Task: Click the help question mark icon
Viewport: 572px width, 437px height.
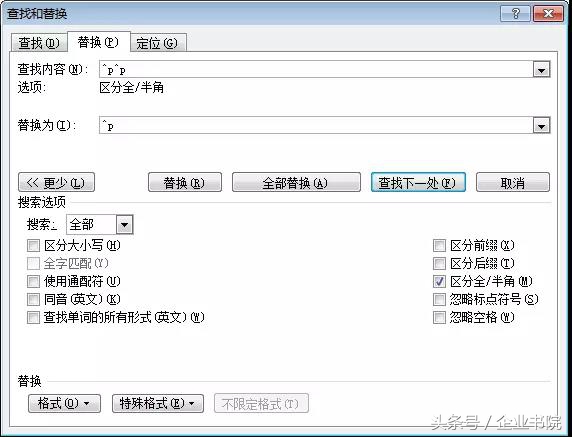Action: [515, 14]
